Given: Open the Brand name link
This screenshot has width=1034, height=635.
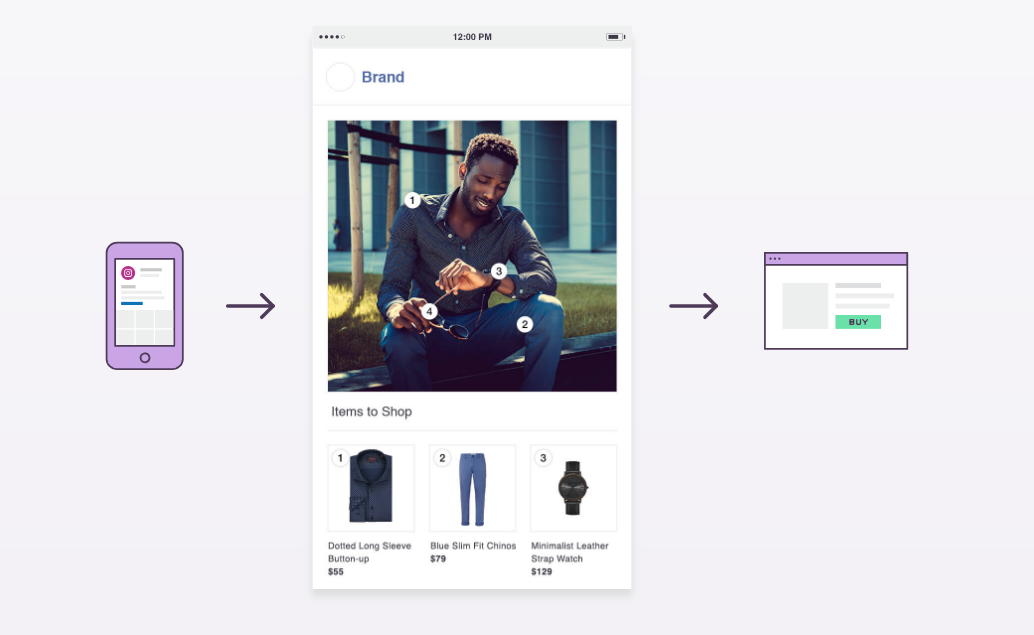Looking at the screenshot, I should pos(383,77).
